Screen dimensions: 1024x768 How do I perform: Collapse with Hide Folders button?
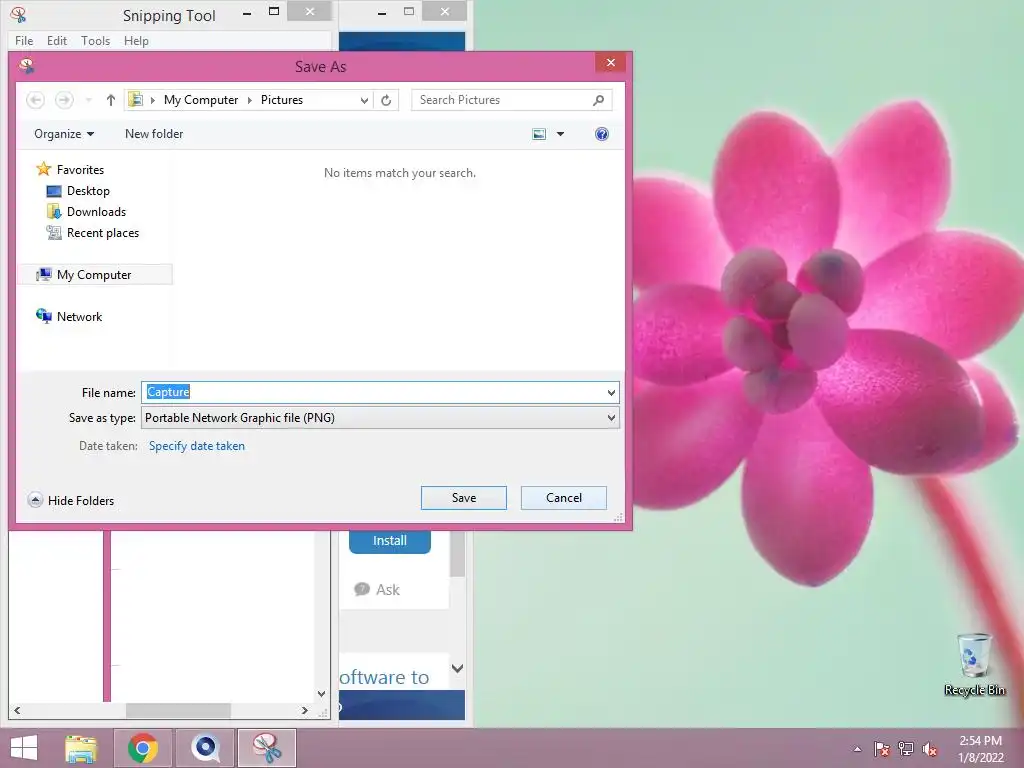(x=71, y=501)
